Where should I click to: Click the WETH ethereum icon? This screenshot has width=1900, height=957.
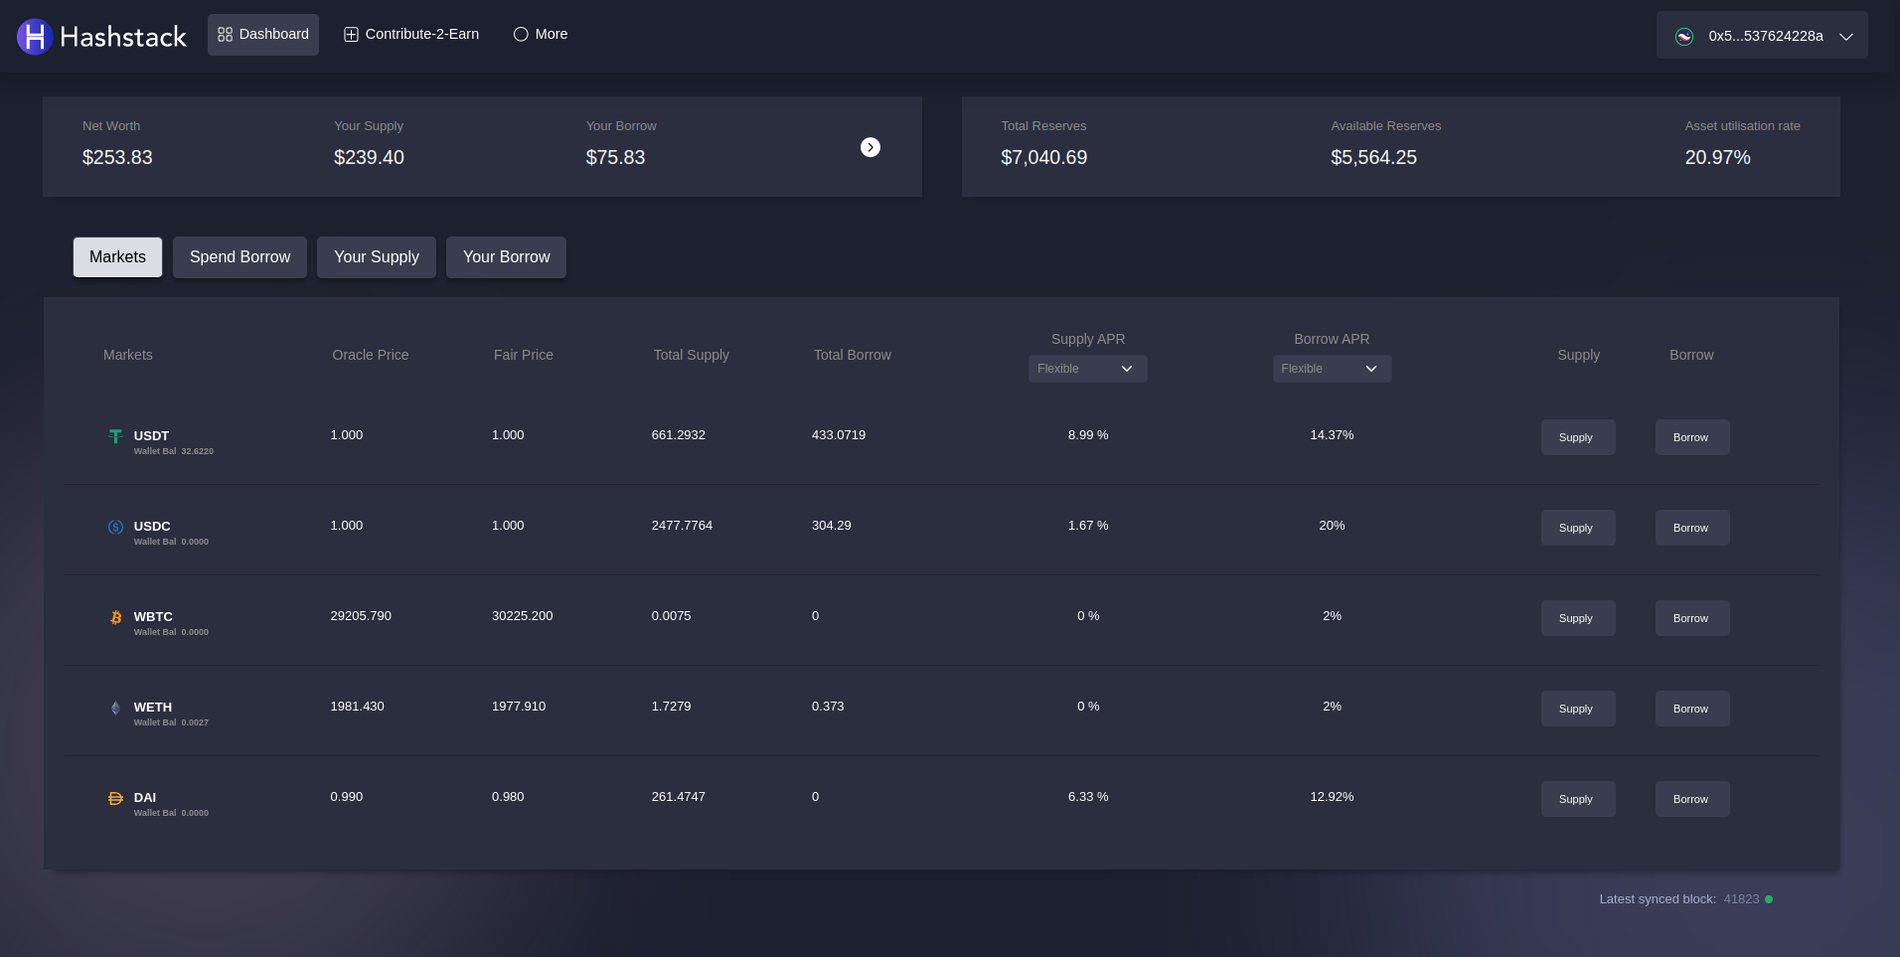[115, 708]
